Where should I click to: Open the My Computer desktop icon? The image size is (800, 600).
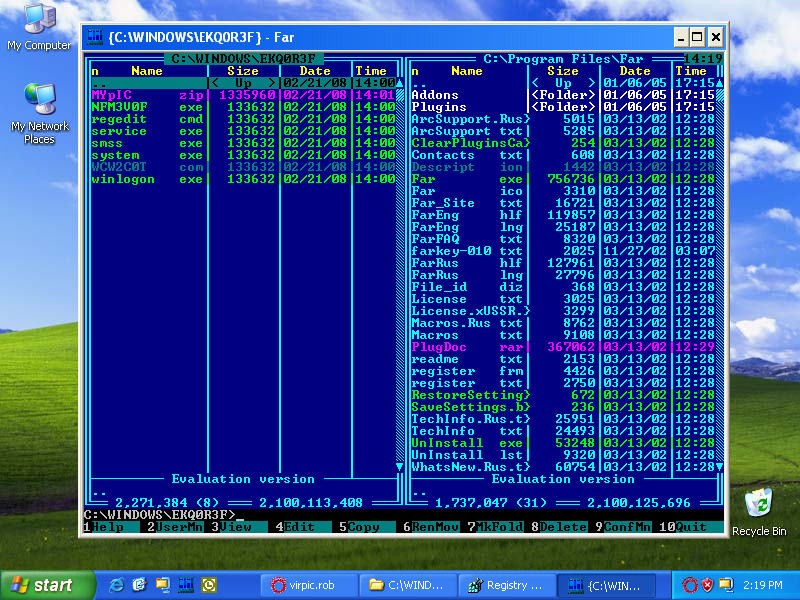click(39, 28)
